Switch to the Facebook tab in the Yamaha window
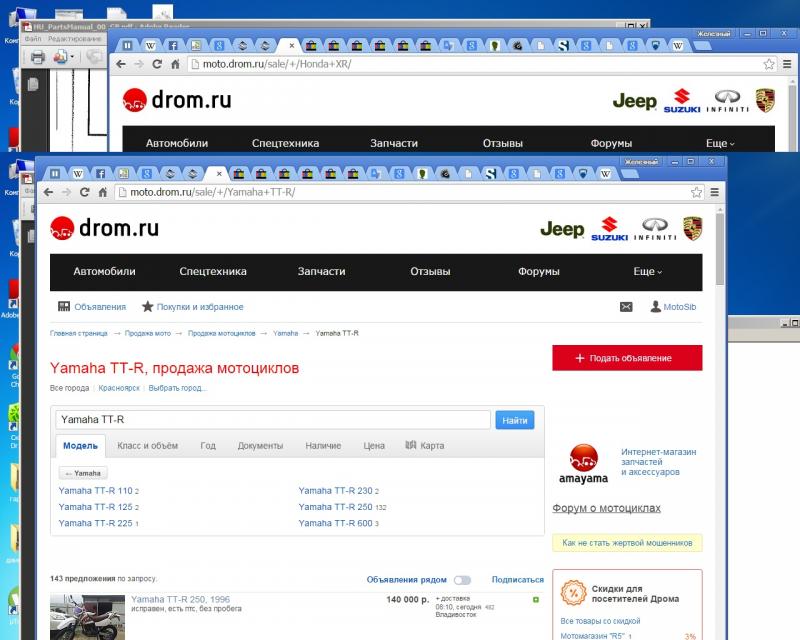The height and width of the screenshot is (640, 800). [101, 174]
